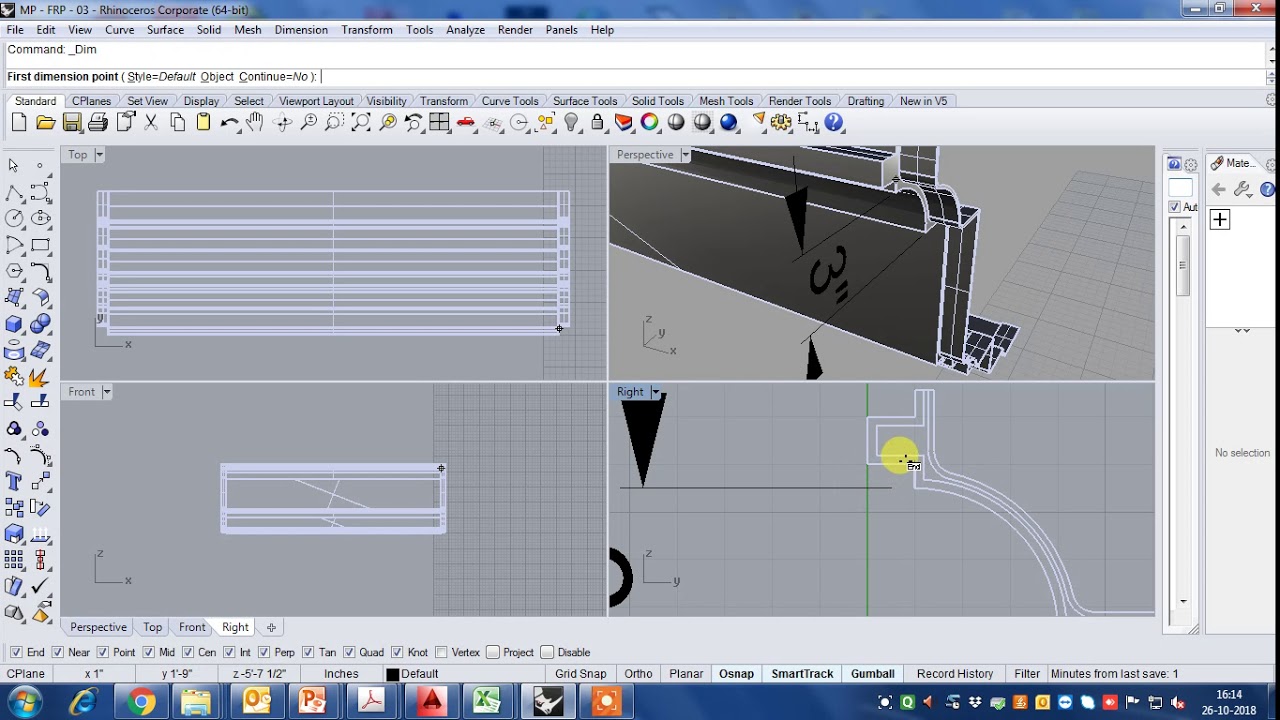Click the Windows Start button

tap(24, 702)
